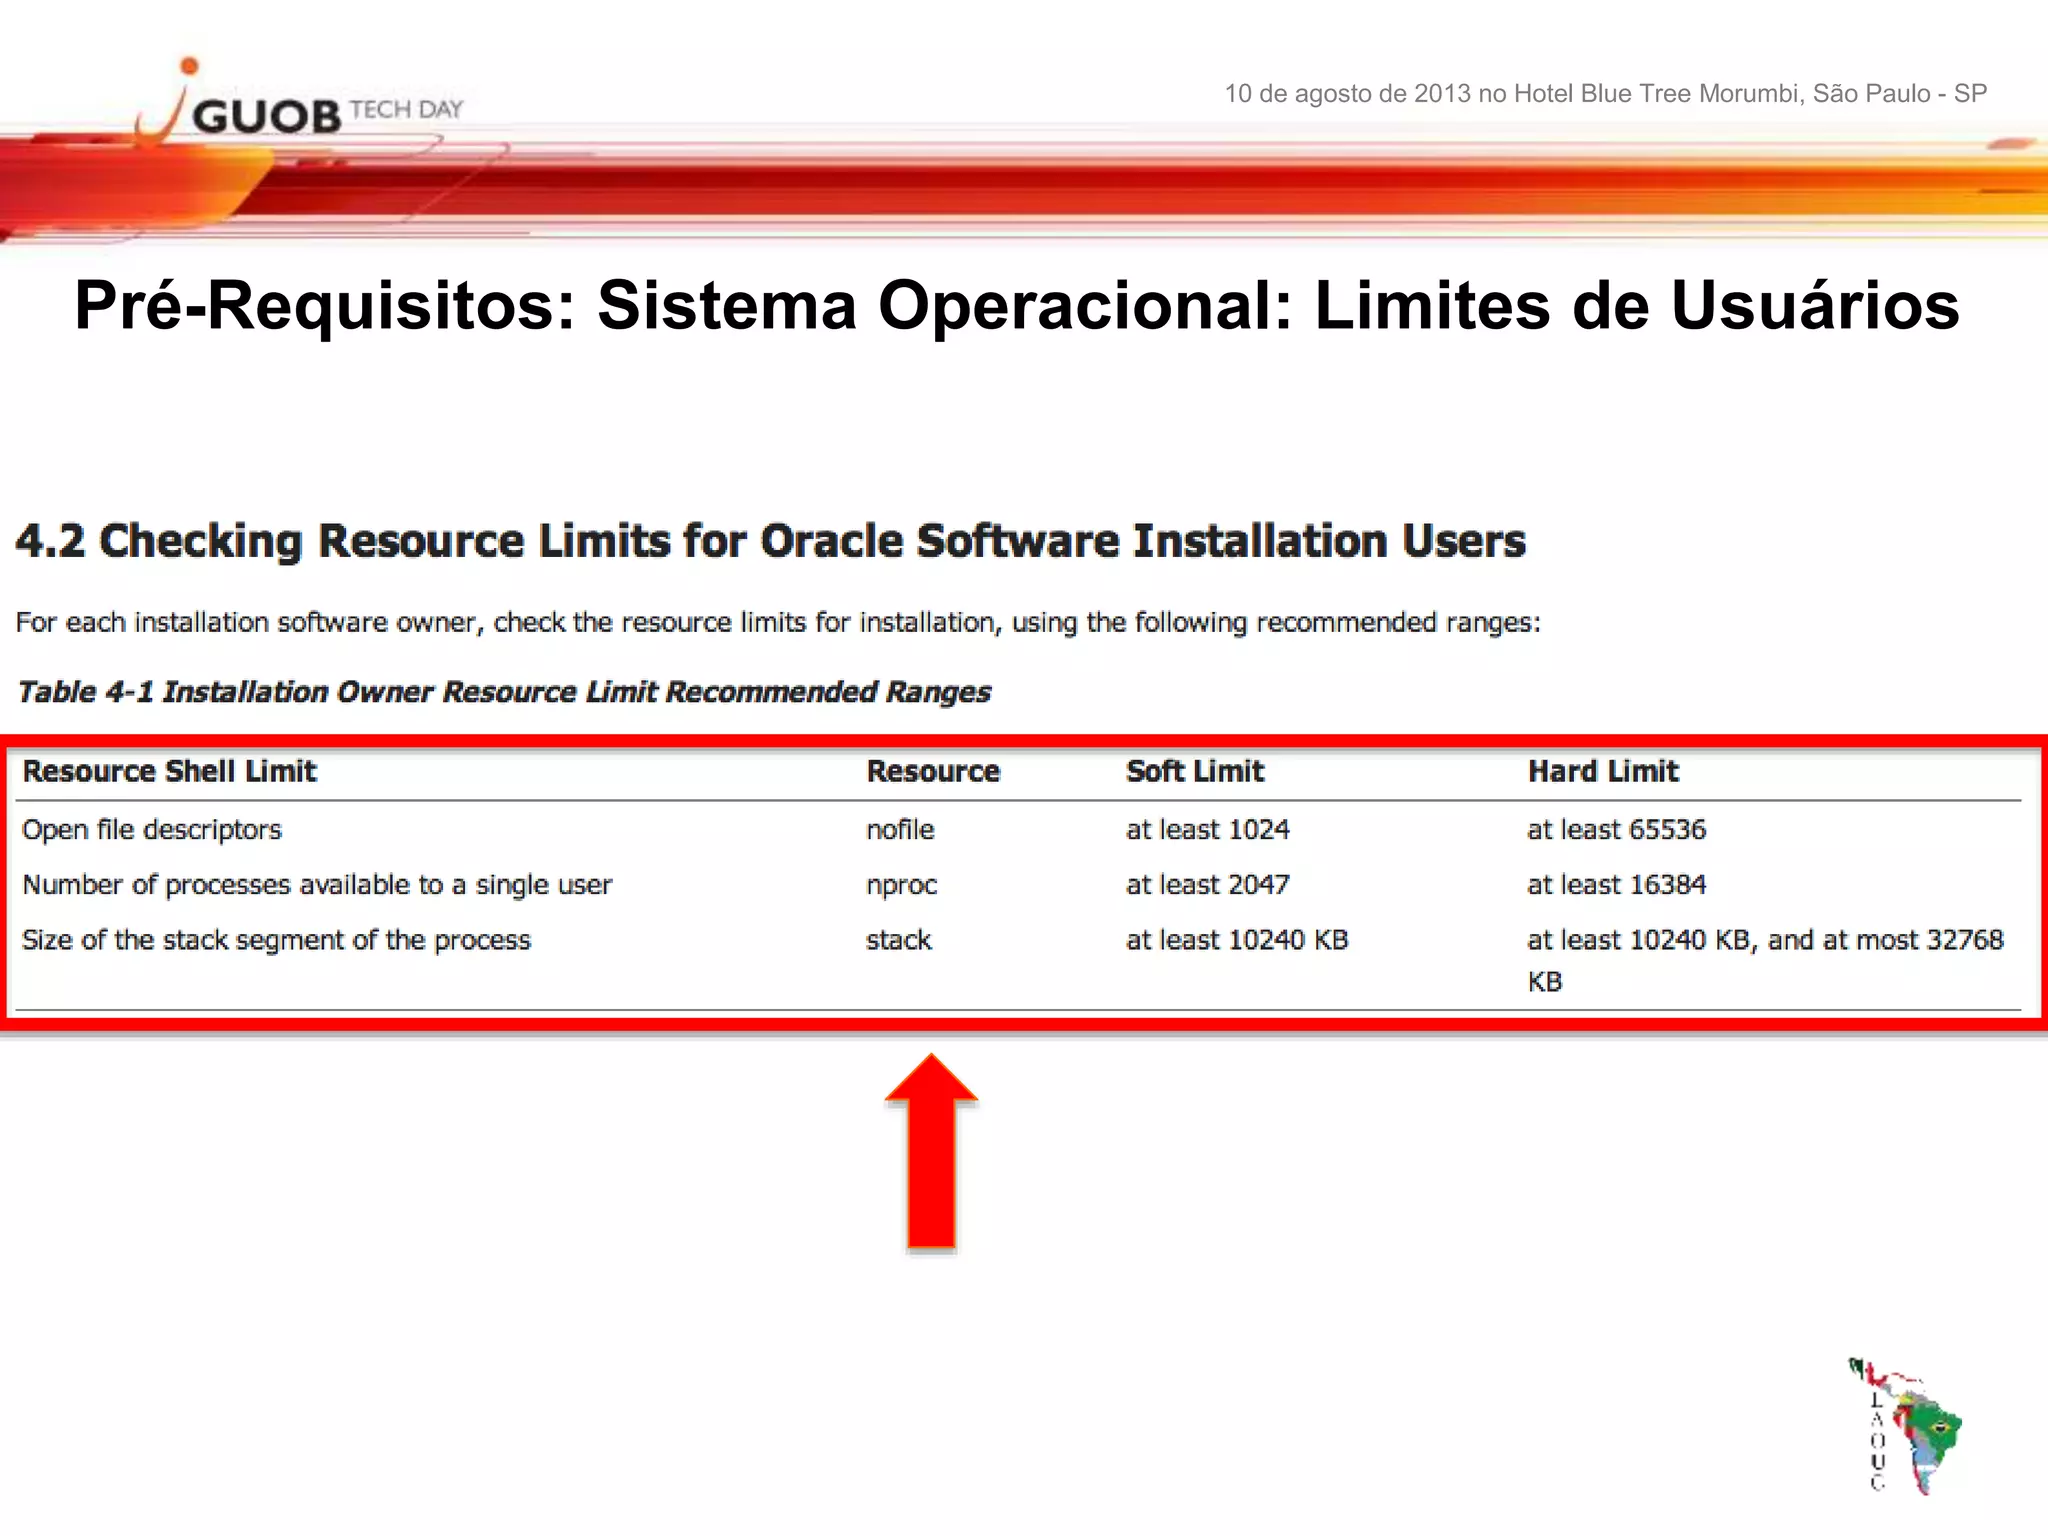Click the Table 4-1 caption
This screenshot has width=2048, height=1536.
504,692
